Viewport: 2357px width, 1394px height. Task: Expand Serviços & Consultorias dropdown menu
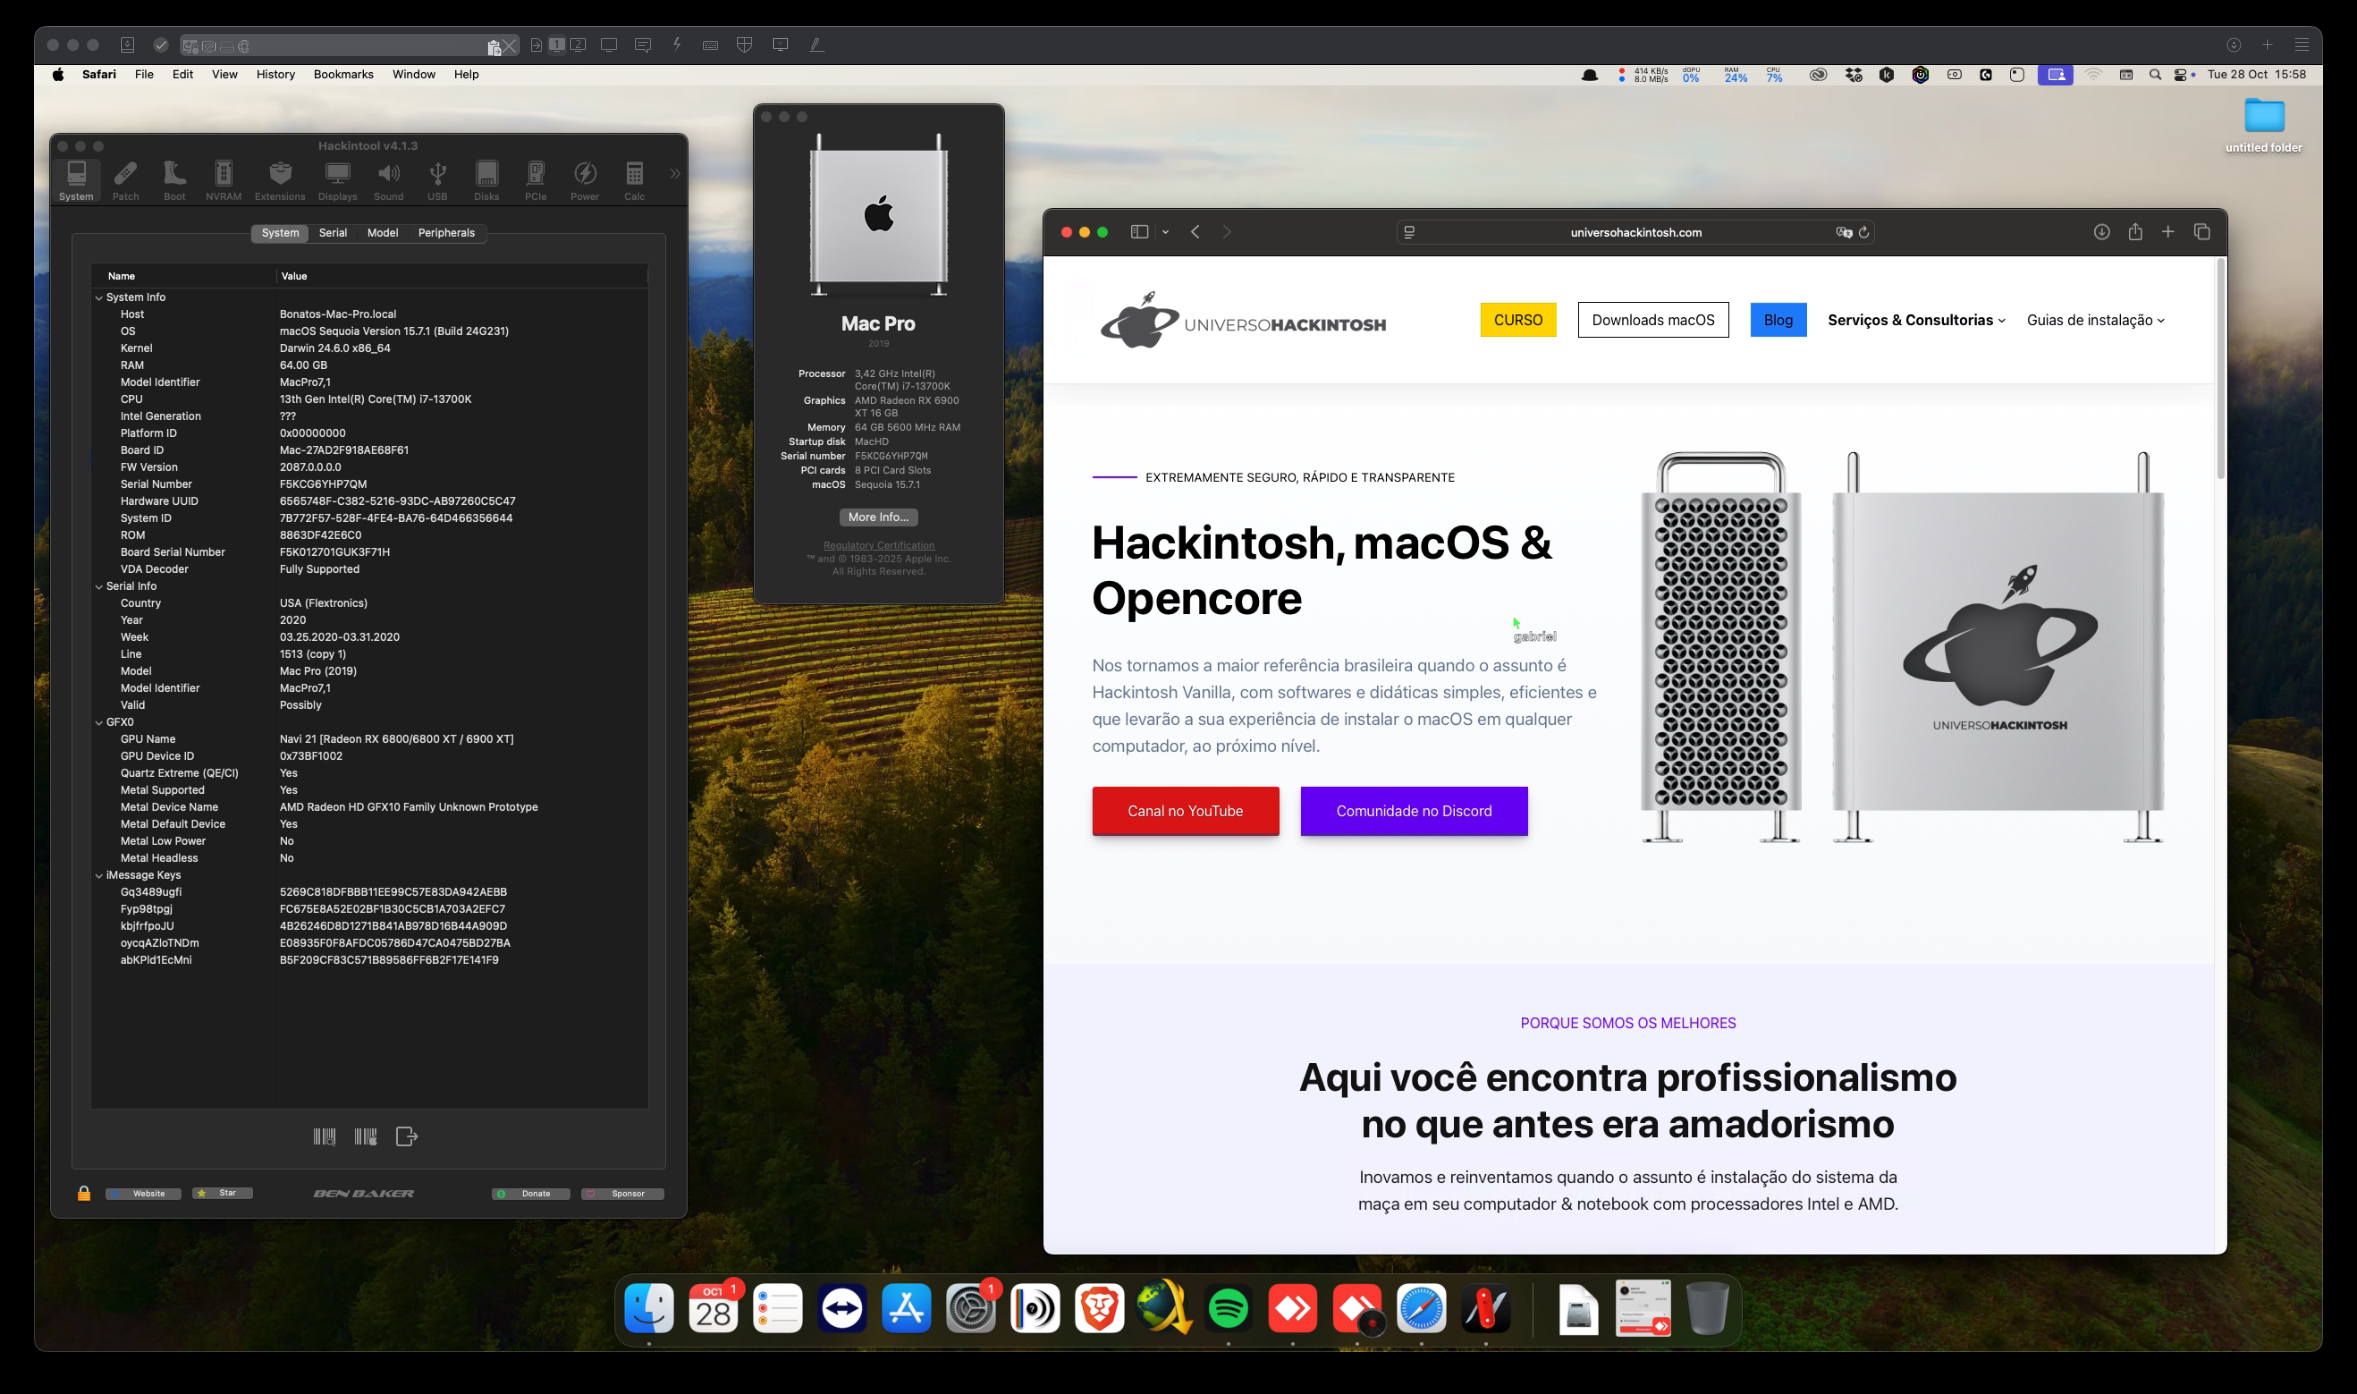(1915, 320)
